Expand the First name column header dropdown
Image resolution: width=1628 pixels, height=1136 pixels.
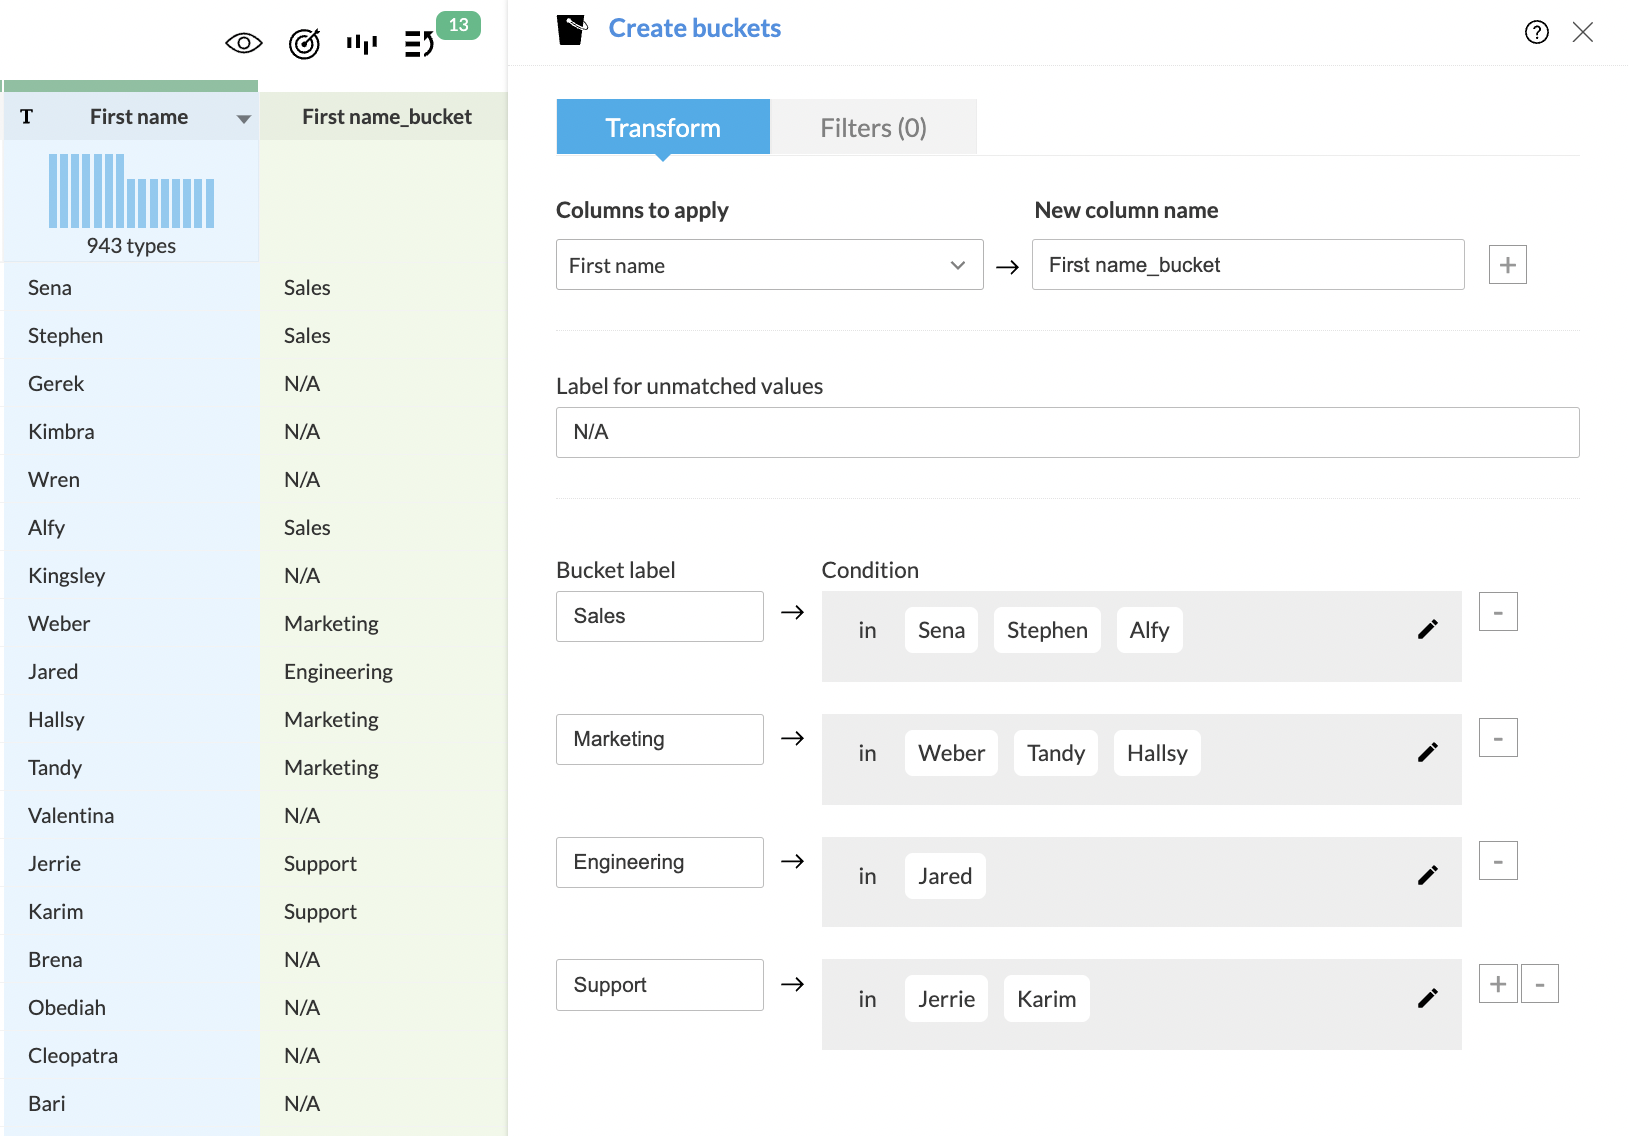point(243,119)
